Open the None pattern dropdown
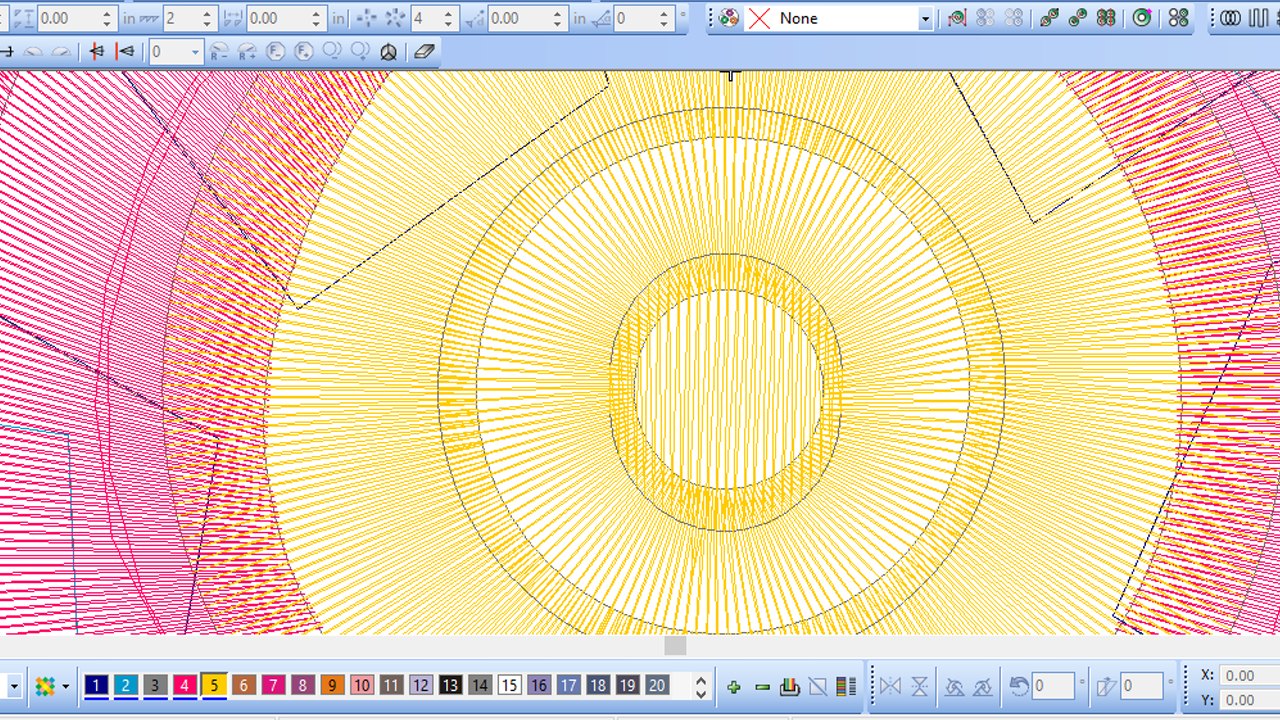 pos(925,19)
